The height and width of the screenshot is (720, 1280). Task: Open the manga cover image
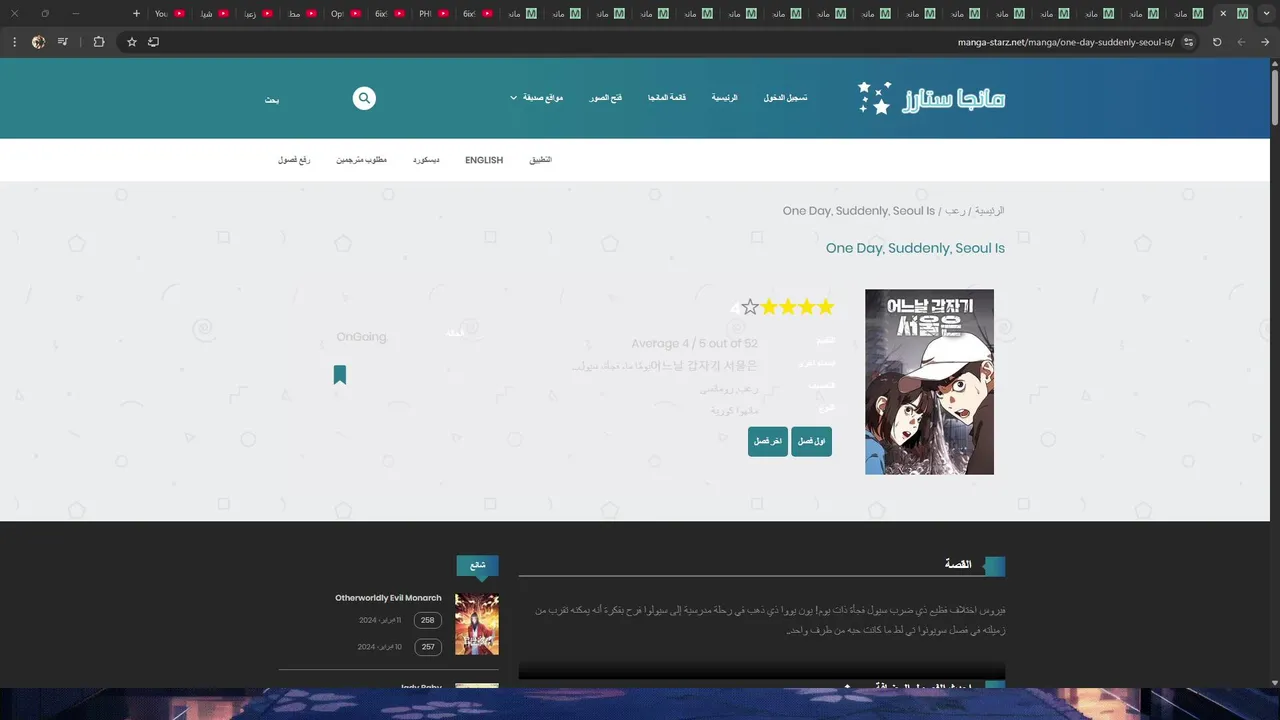tap(929, 382)
